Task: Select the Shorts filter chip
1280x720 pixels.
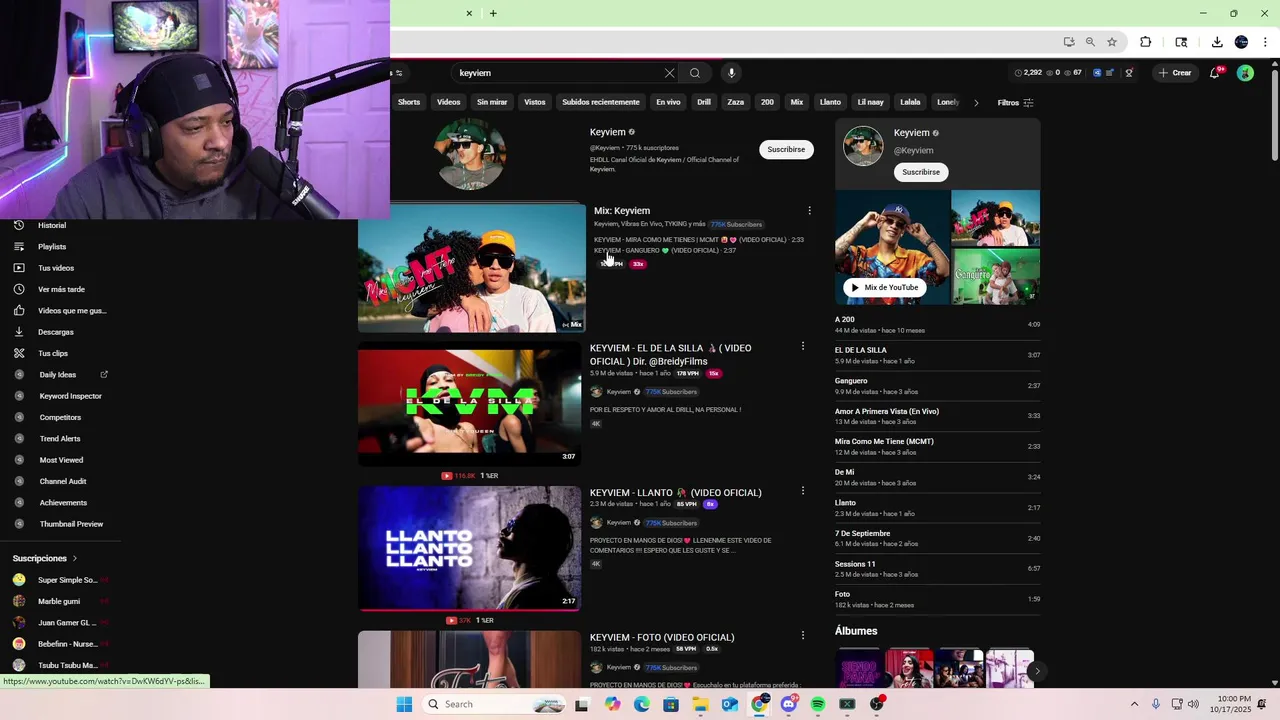Action: [409, 102]
